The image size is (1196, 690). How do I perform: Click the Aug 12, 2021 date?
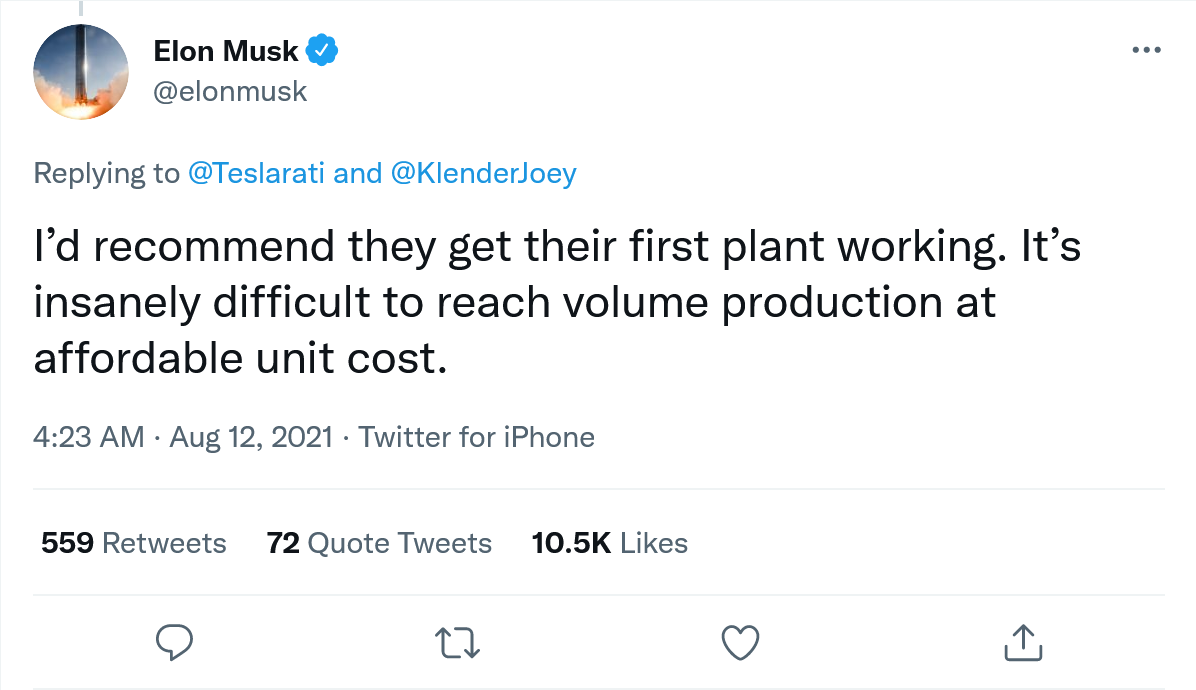pos(251,437)
